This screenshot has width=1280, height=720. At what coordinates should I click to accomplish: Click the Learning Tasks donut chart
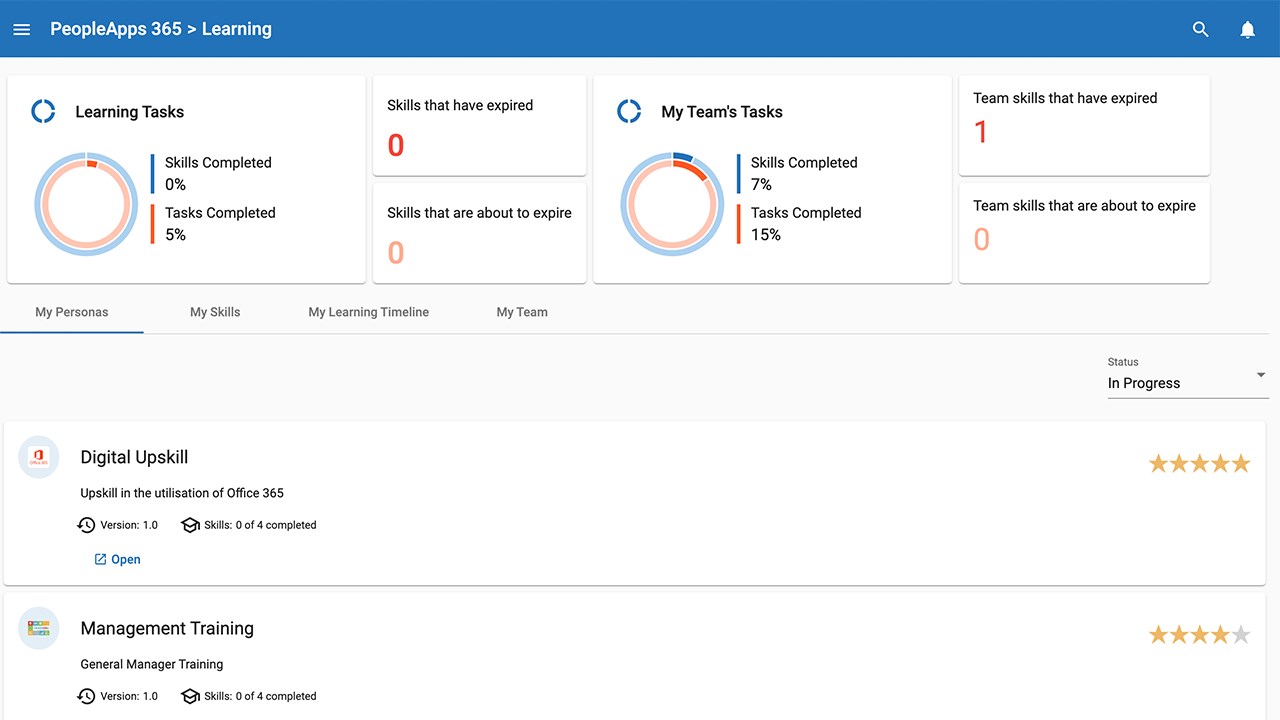click(86, 204)
